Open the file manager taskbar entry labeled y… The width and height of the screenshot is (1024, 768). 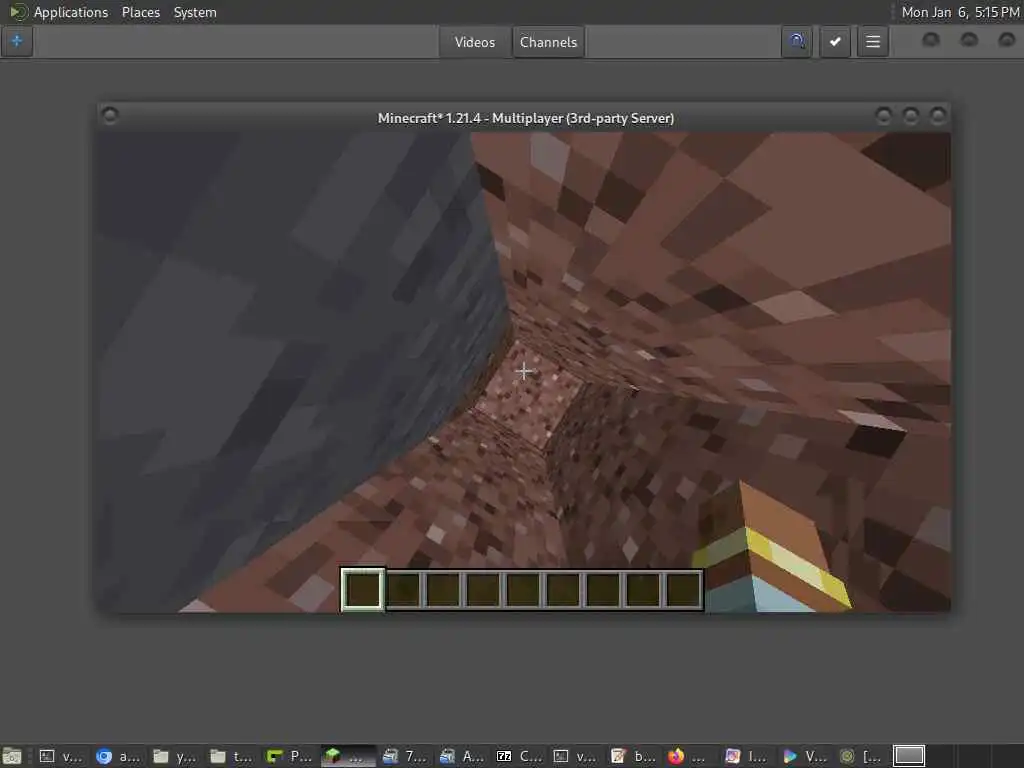tap(175, 756)
